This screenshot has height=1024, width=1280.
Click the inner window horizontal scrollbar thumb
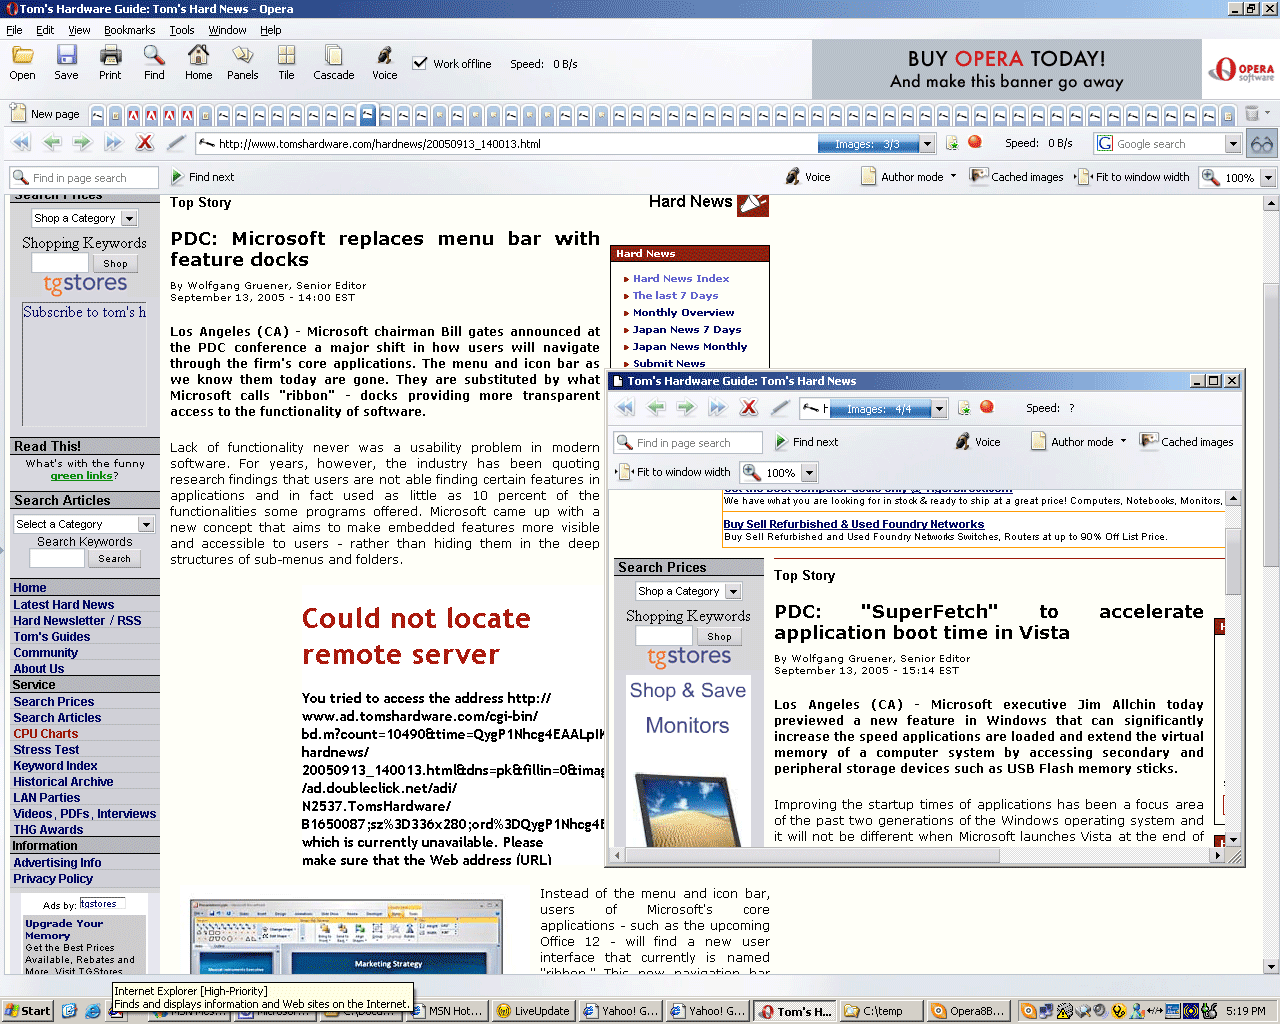pos(814,855)
